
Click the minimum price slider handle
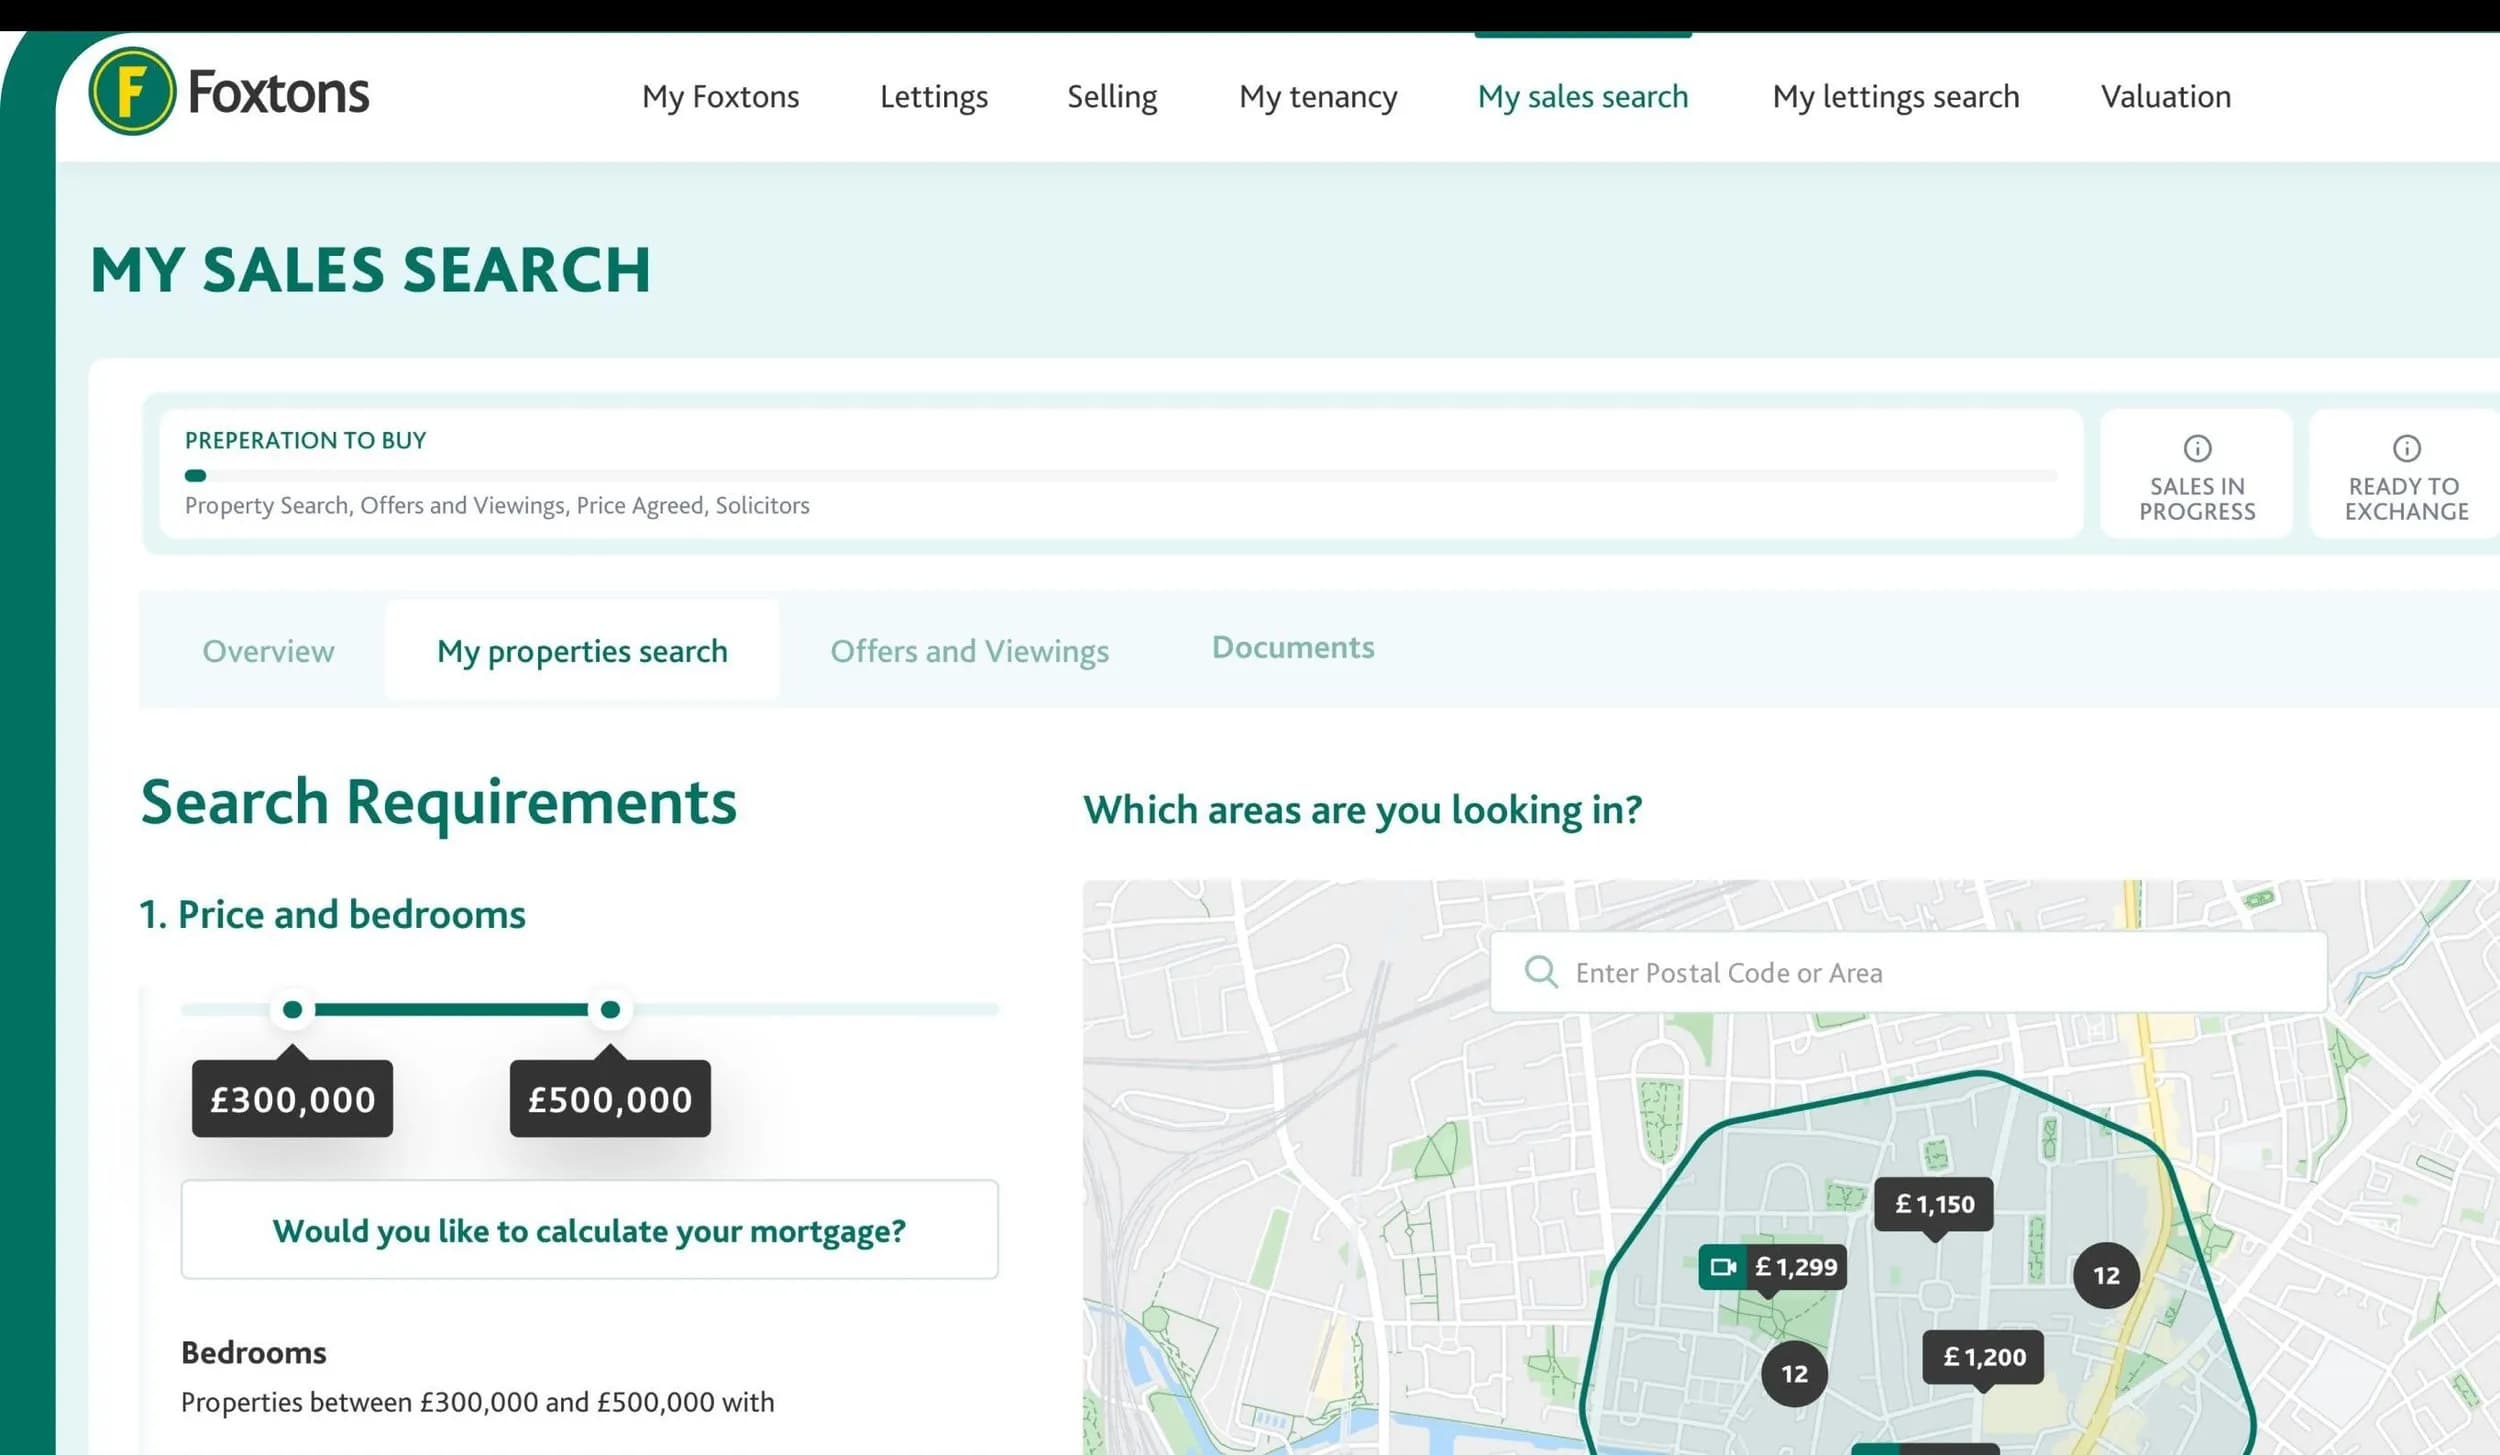pos(292,1010)
